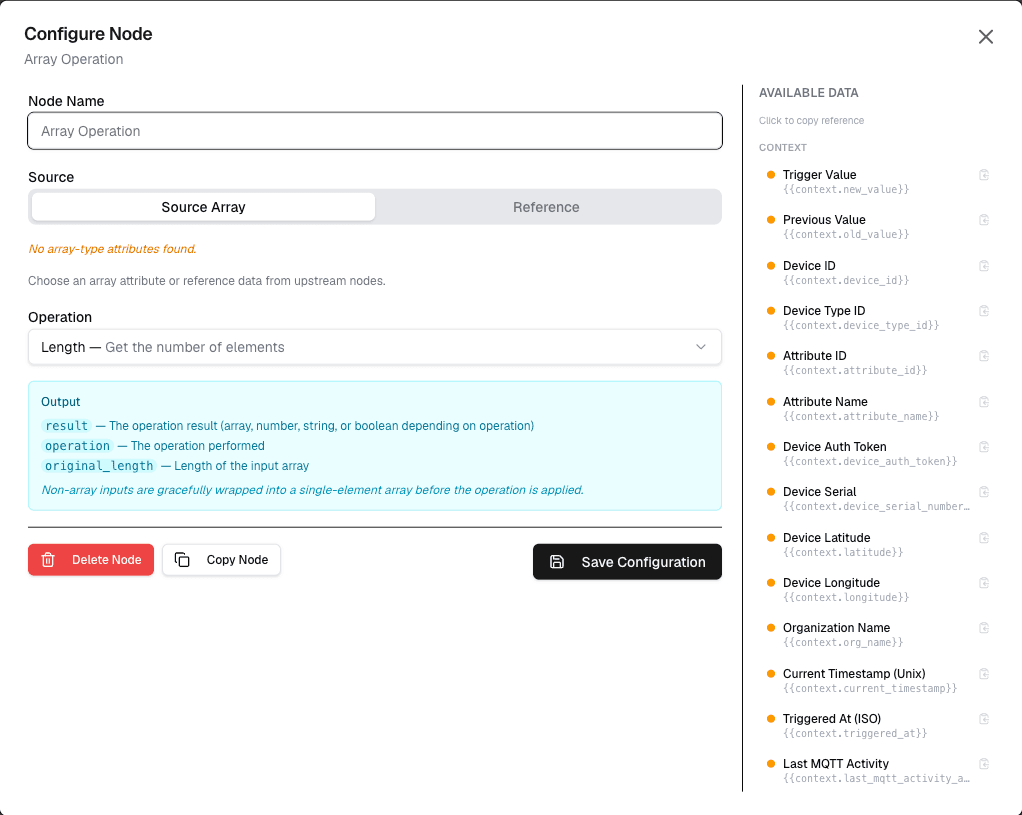Copy the Device Longitude reference icon
Screen dimensions: 1022x815
(984, 582)
